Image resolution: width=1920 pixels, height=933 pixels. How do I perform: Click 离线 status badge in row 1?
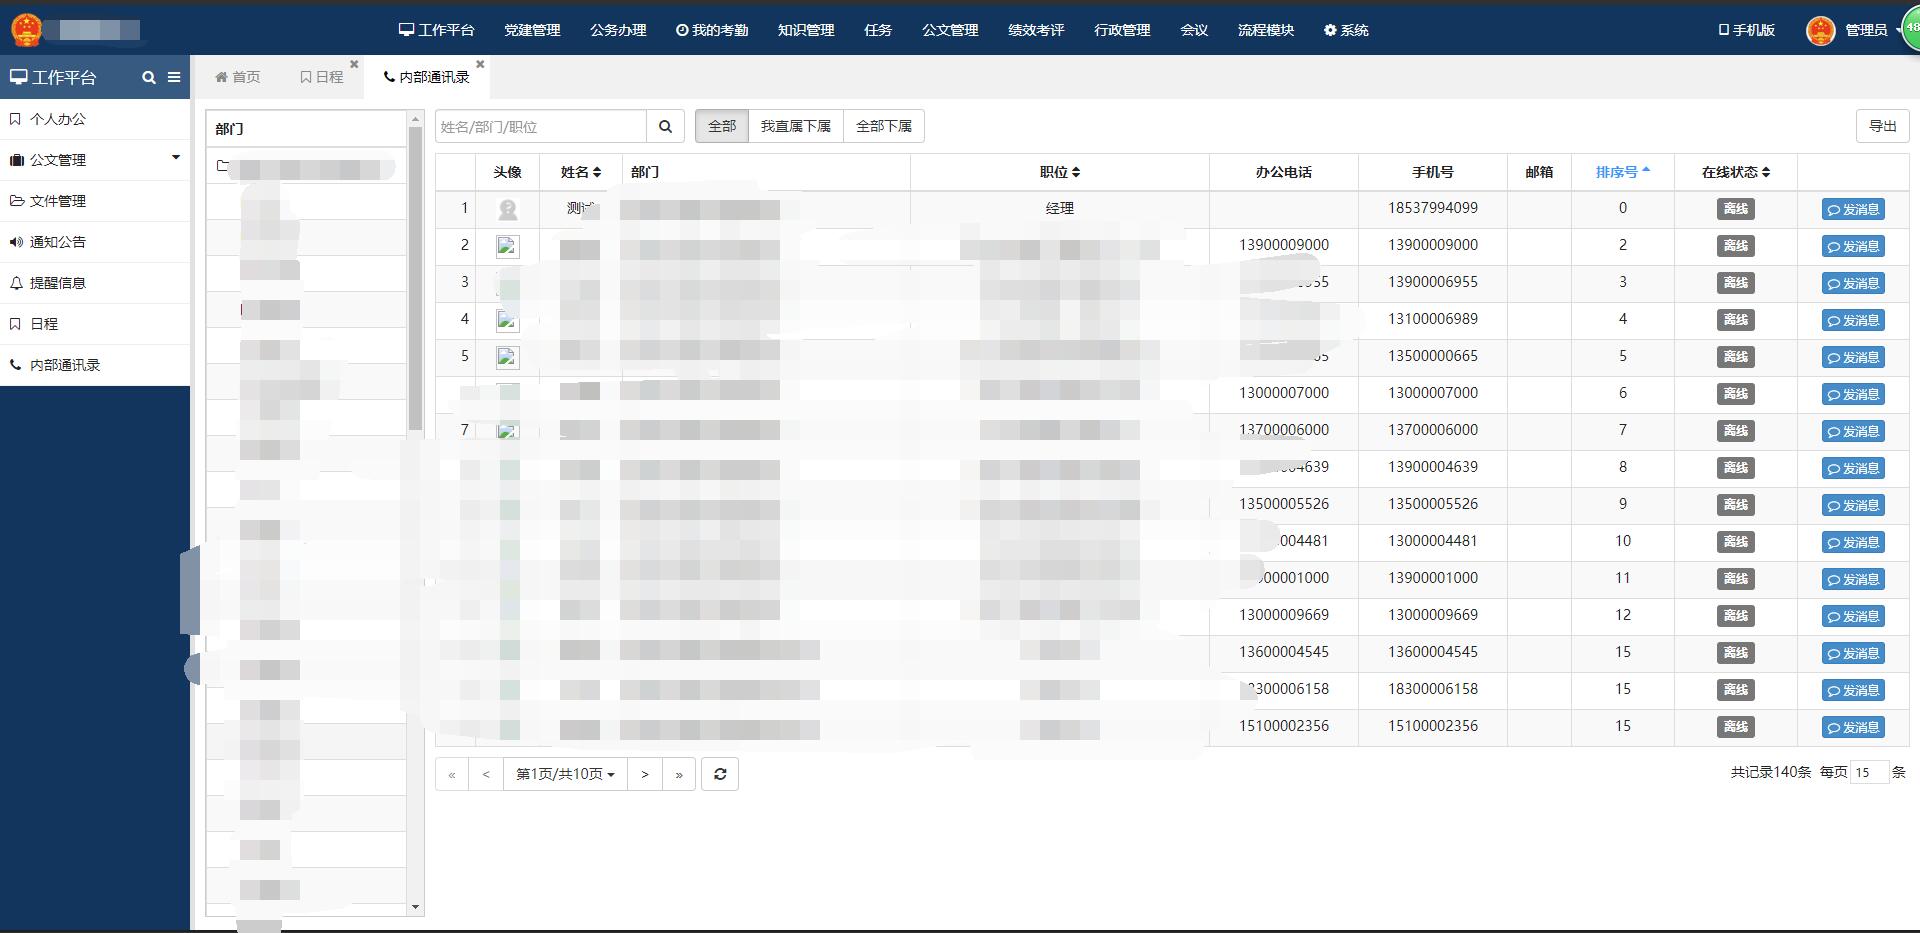pos(1736,209)
